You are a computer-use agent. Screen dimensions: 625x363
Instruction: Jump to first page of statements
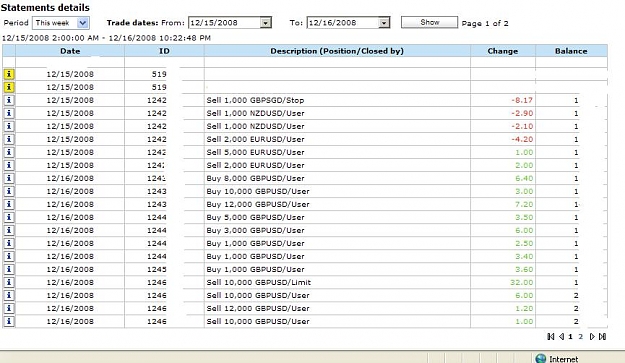551,337
